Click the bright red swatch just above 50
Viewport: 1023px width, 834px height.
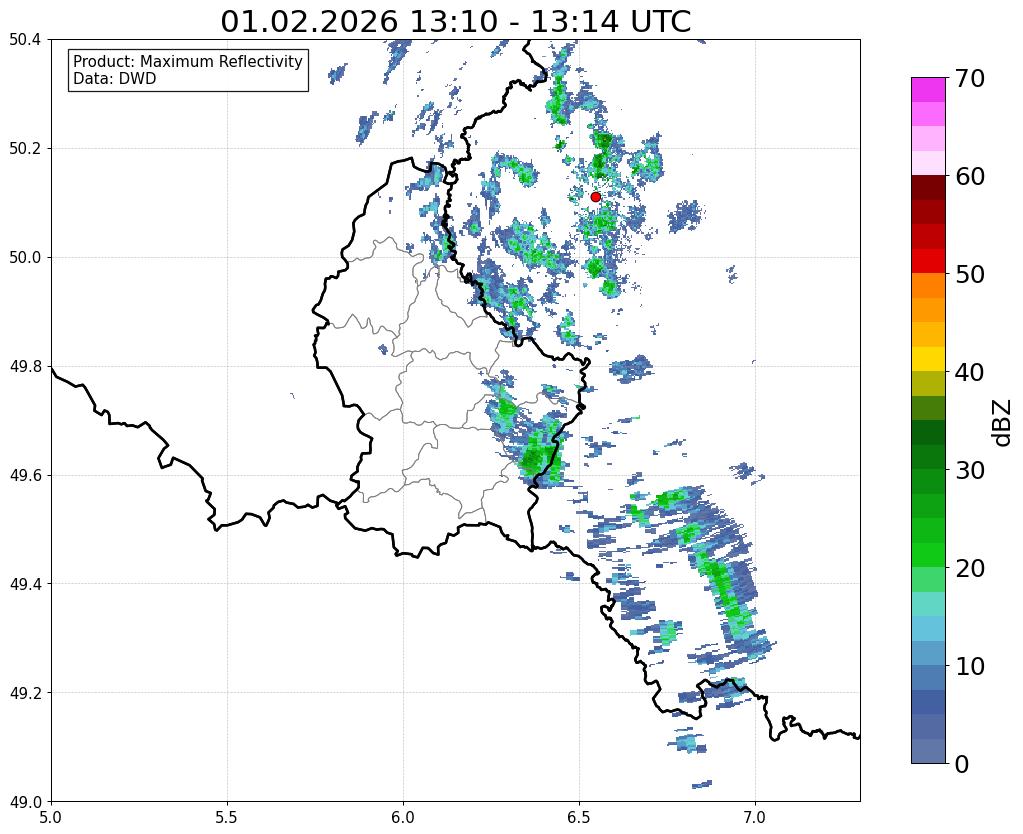pos(928,262)
